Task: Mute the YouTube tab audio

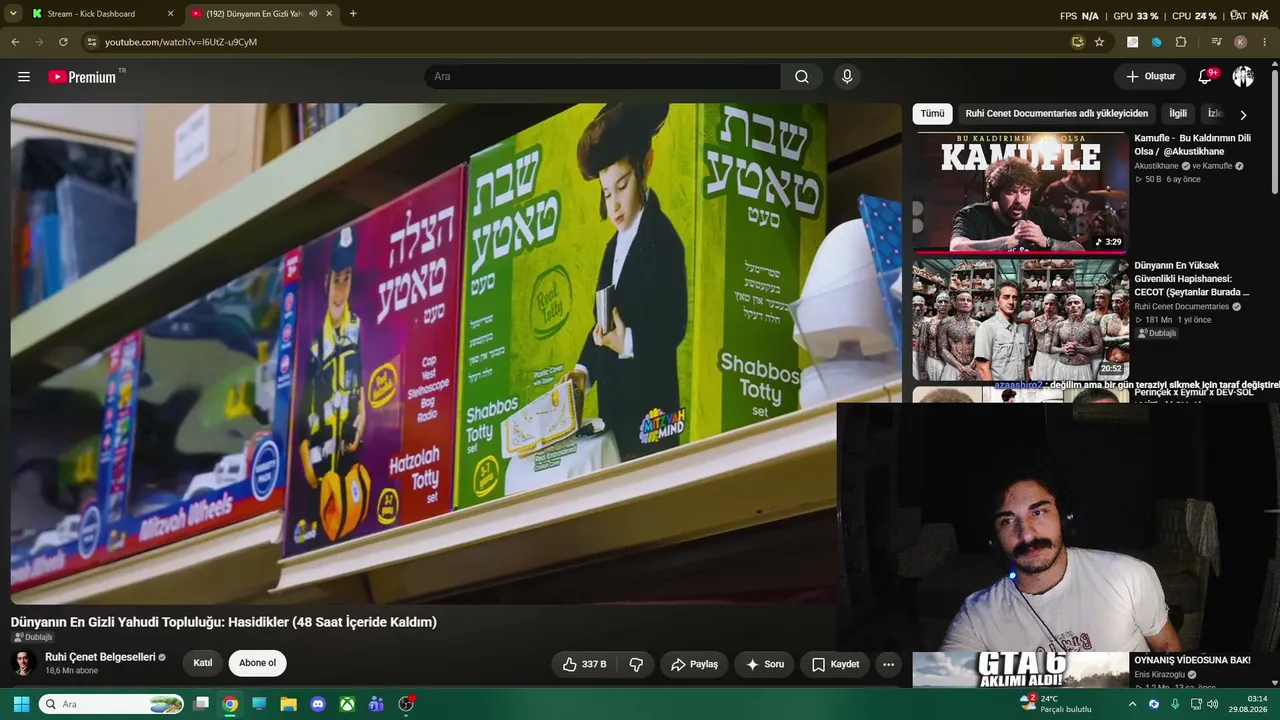Action: pos(314,14)
